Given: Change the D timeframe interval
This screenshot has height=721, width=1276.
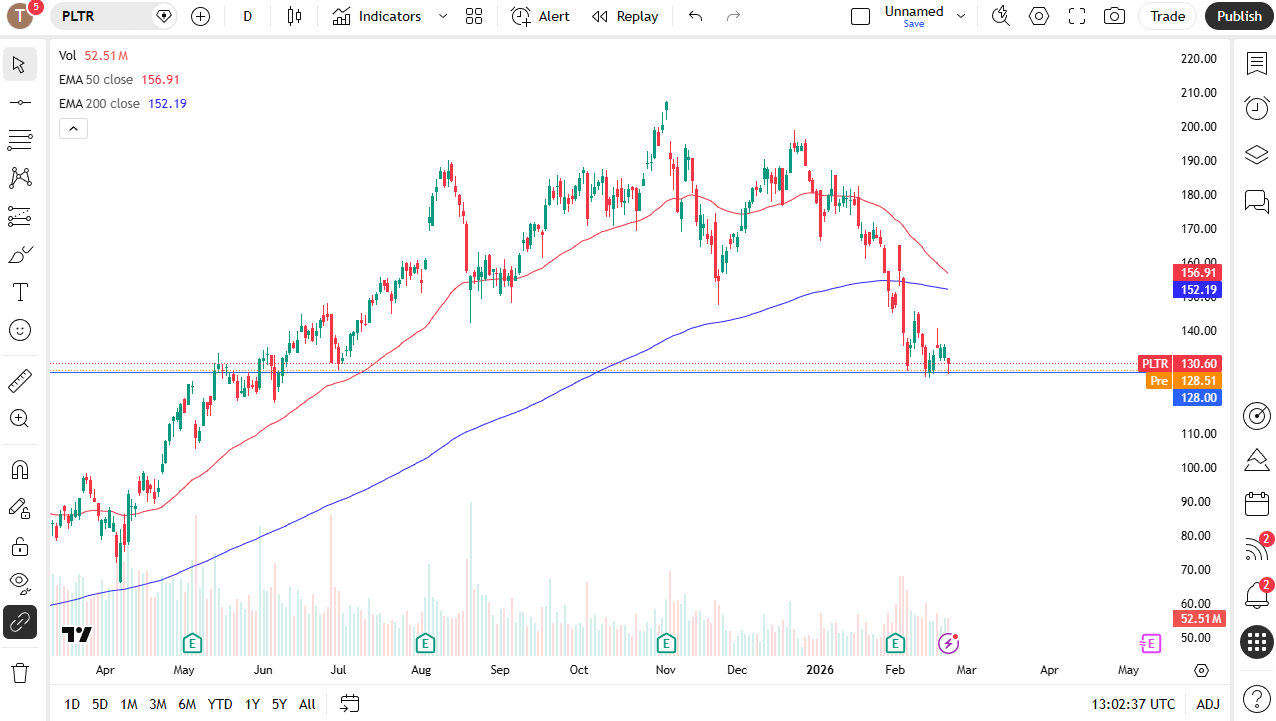Looking at the screenshot, I should click(x=247, y=16).
